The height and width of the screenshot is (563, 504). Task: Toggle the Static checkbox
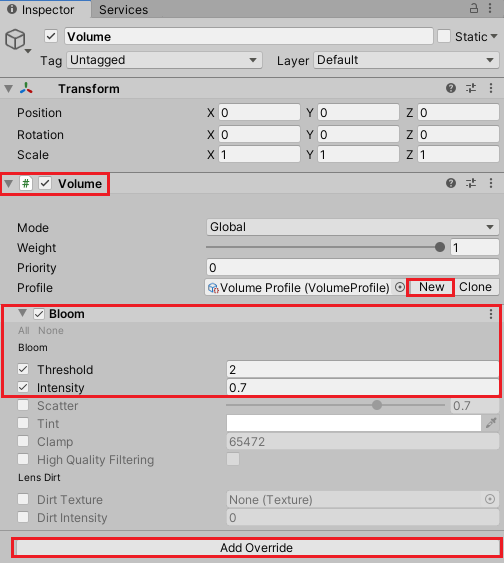point(444,36)
